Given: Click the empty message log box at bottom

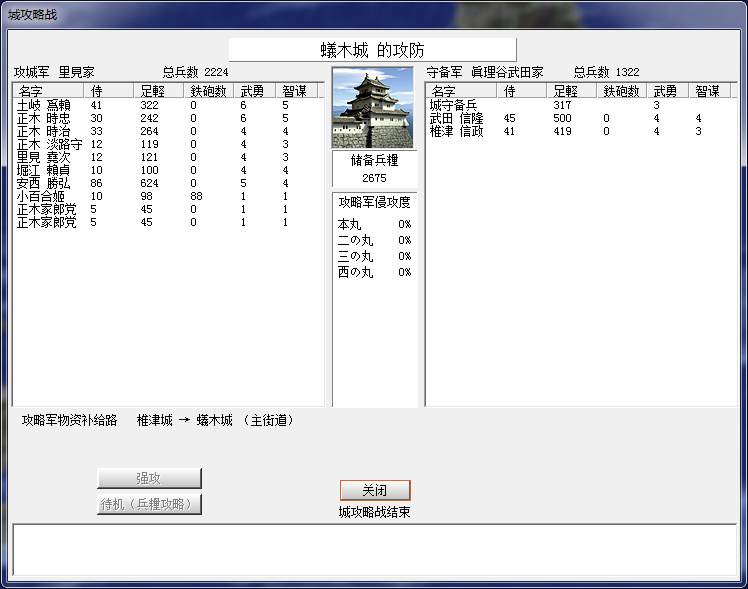Looking at the screenshot, I should tap(374, 549).
